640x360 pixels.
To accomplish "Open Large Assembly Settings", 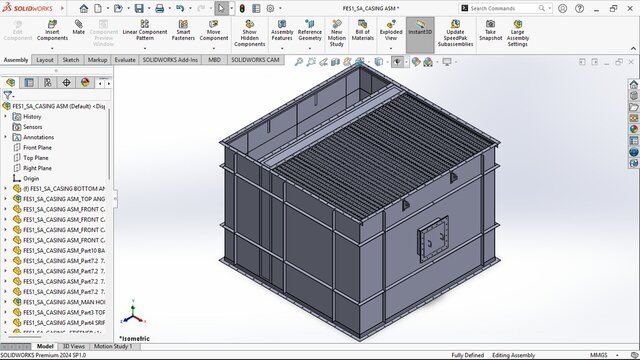I will [x=518, y=33].
